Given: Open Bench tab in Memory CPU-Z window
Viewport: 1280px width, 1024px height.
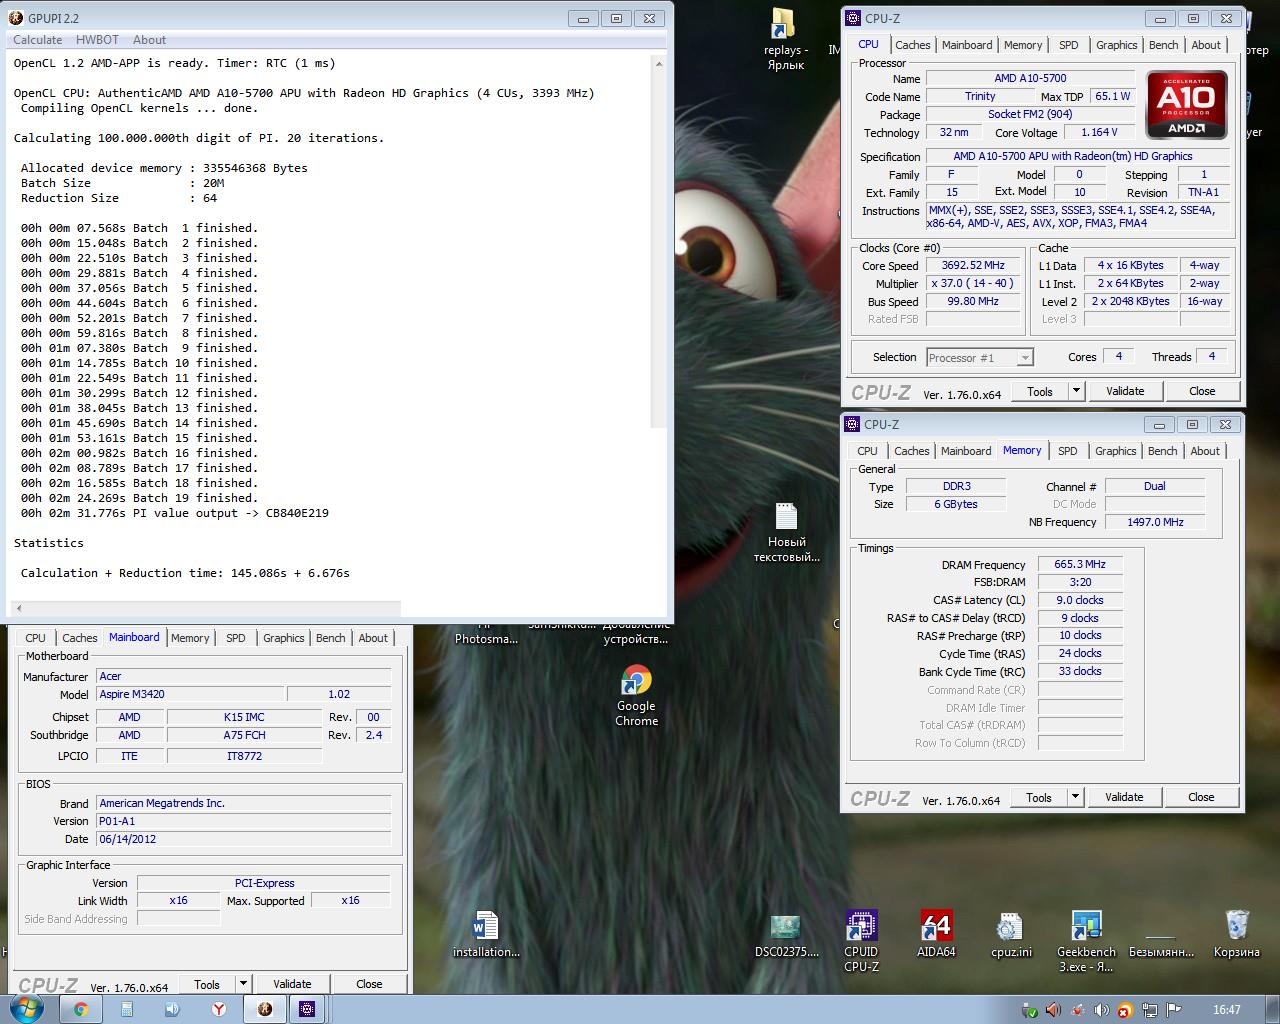Looking at the screenshot, I should point(1162,451).
